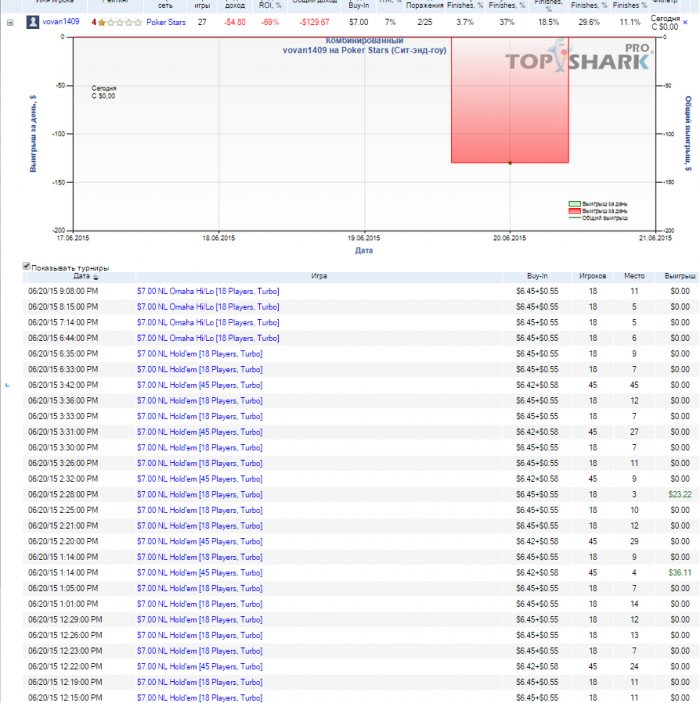Click the star rating icons
700x703 pixels.
[x=119, y=21]
